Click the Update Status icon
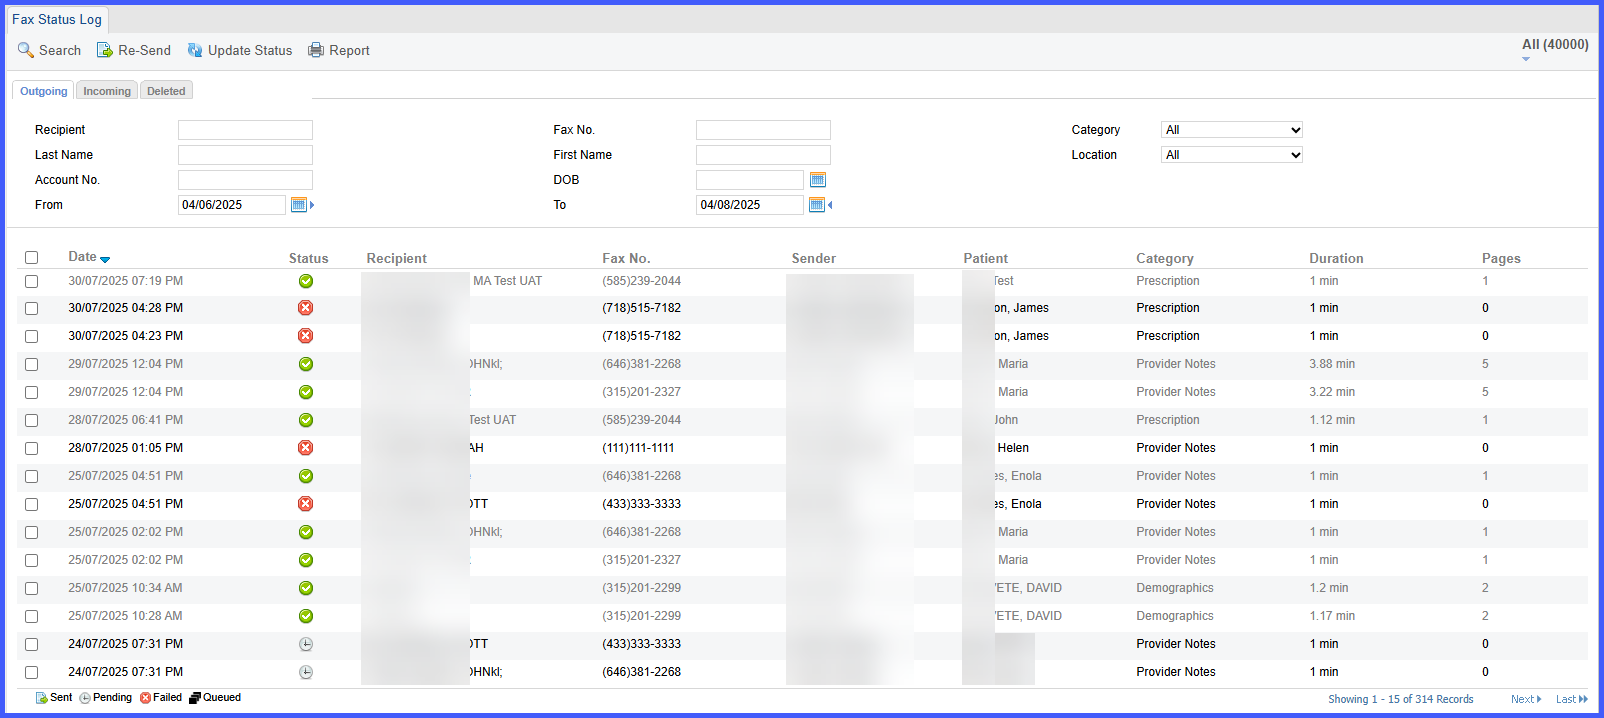1604x718 pixels. (195, 50)
